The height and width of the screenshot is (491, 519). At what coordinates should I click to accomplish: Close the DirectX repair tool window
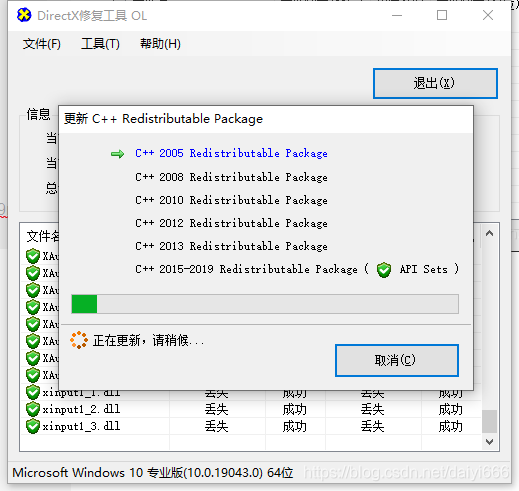click(x=488, y=15)
